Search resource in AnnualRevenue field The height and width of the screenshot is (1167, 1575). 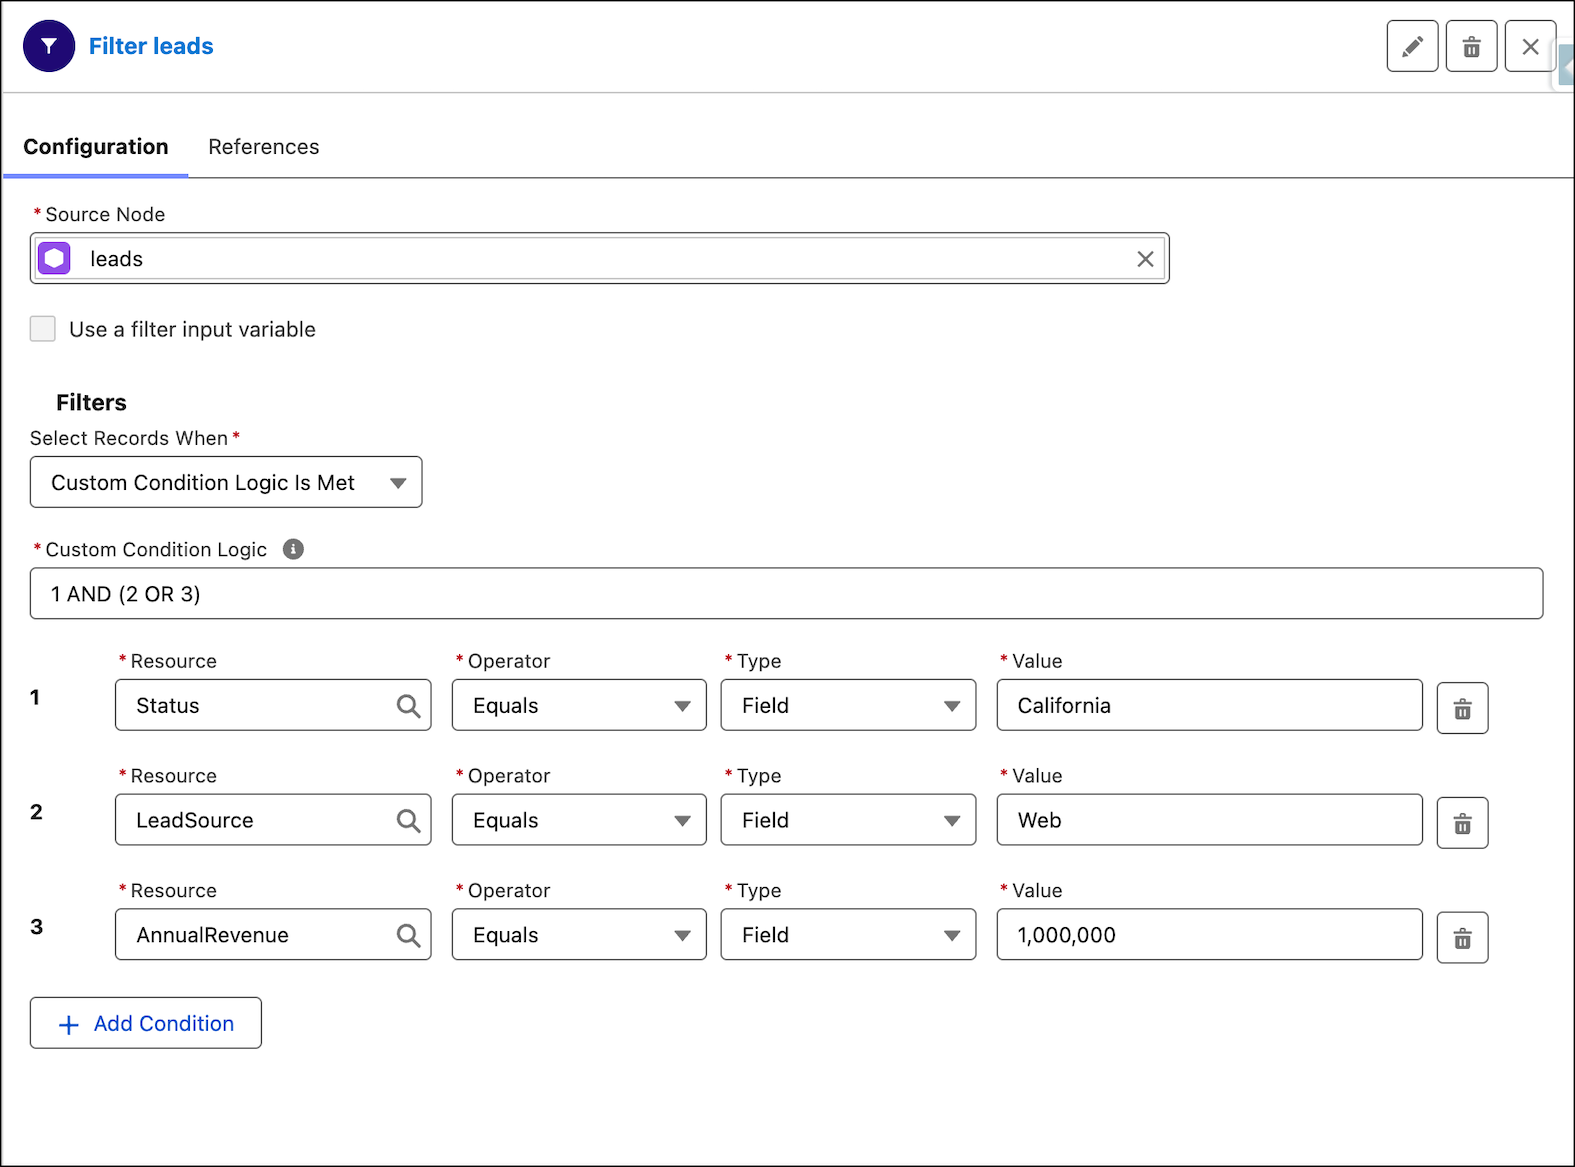click(x=408, y=935)
